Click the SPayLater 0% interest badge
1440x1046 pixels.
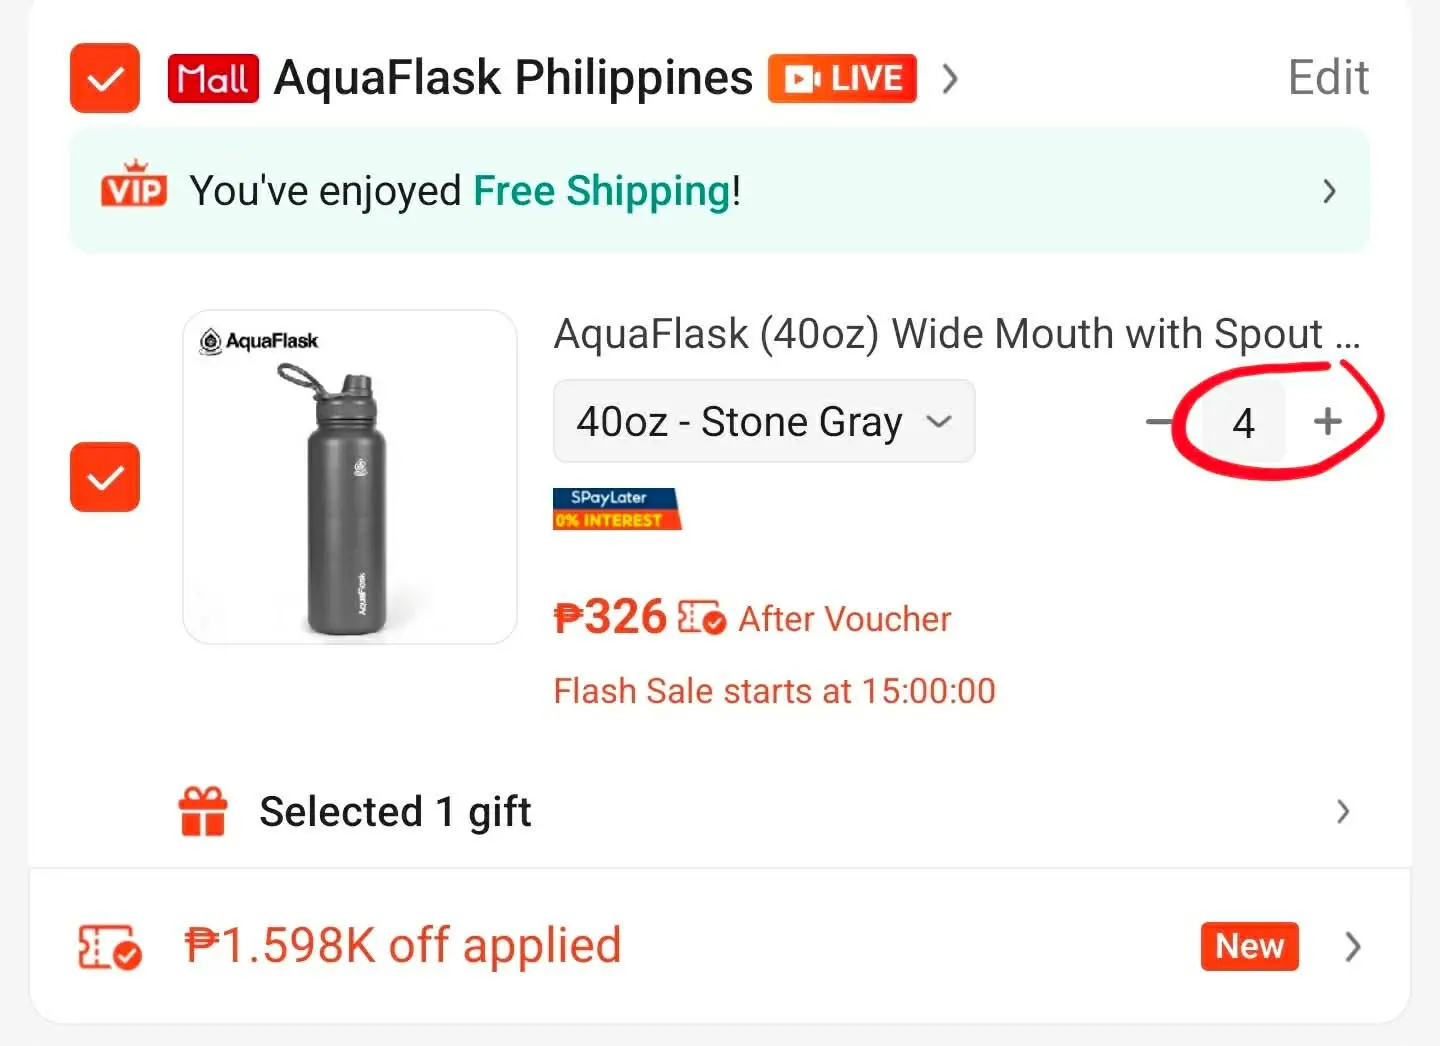(x=617, y=508)
